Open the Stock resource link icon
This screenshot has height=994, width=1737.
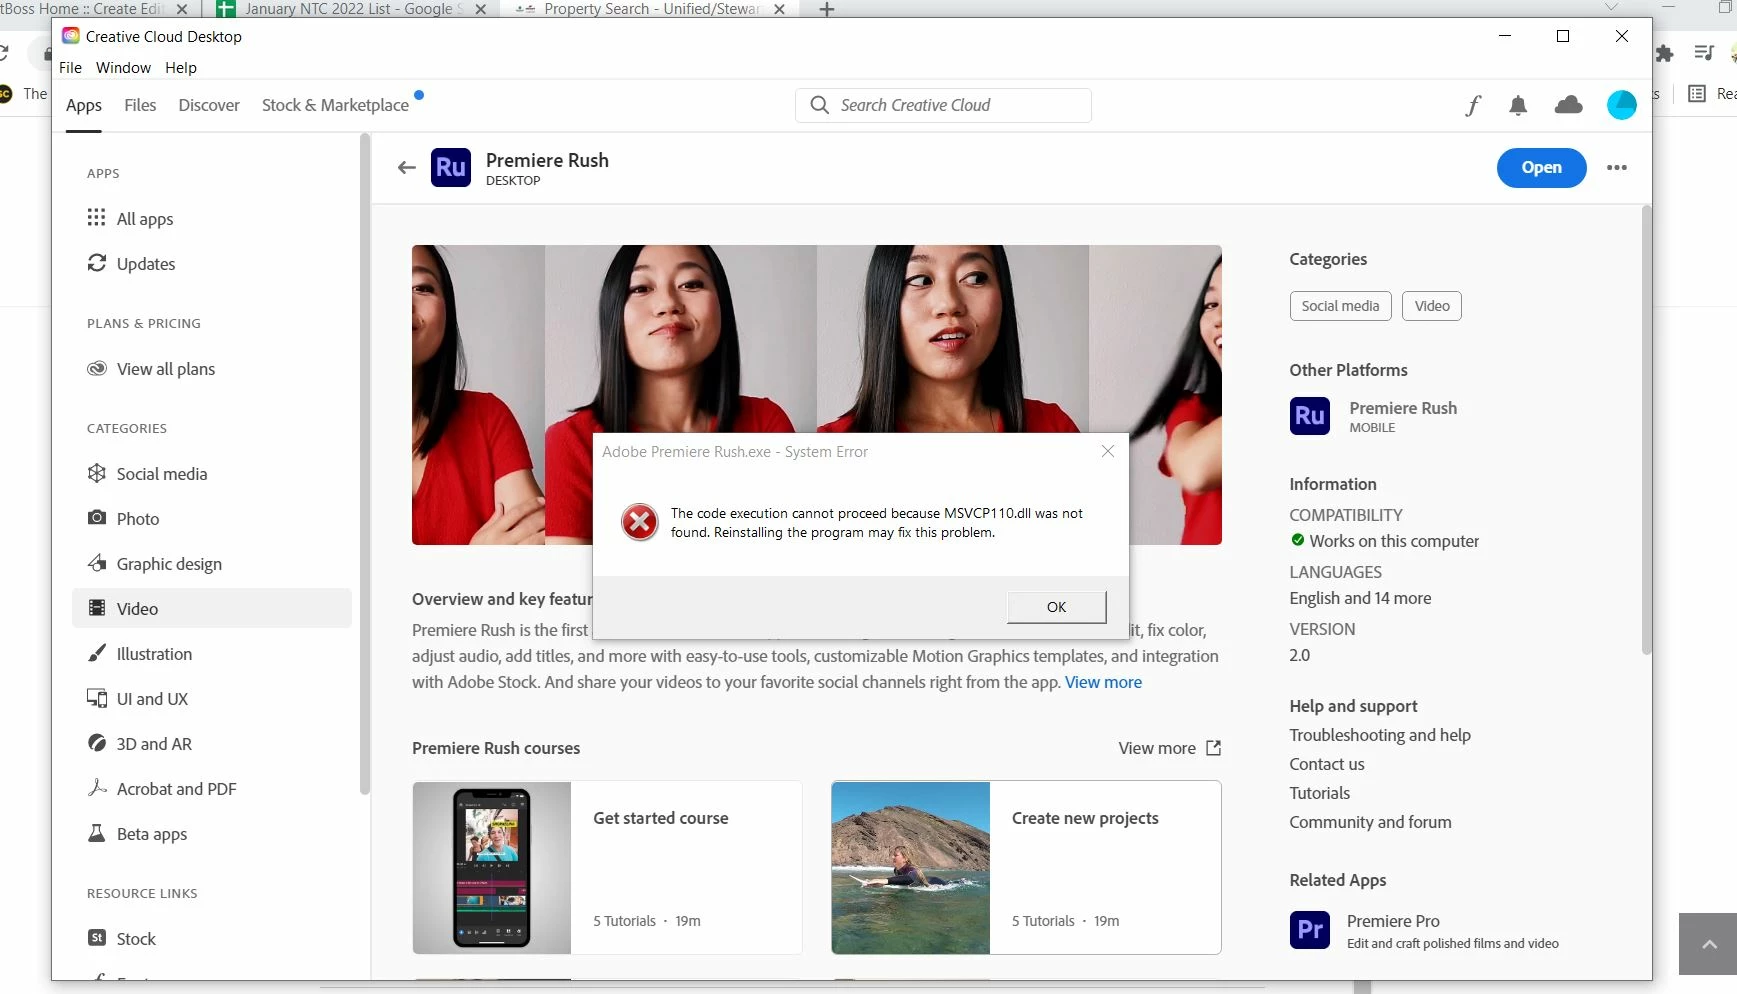coord(96,938)
